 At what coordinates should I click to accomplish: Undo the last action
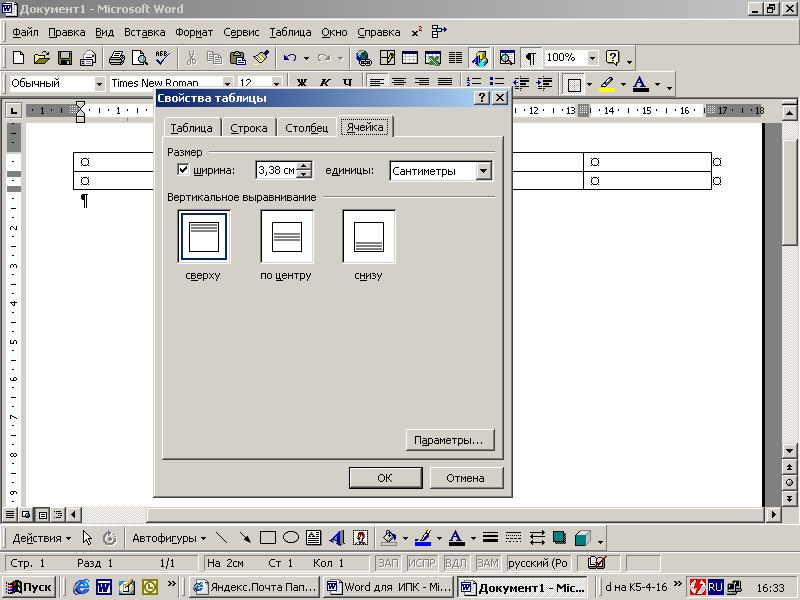point(290,58)
